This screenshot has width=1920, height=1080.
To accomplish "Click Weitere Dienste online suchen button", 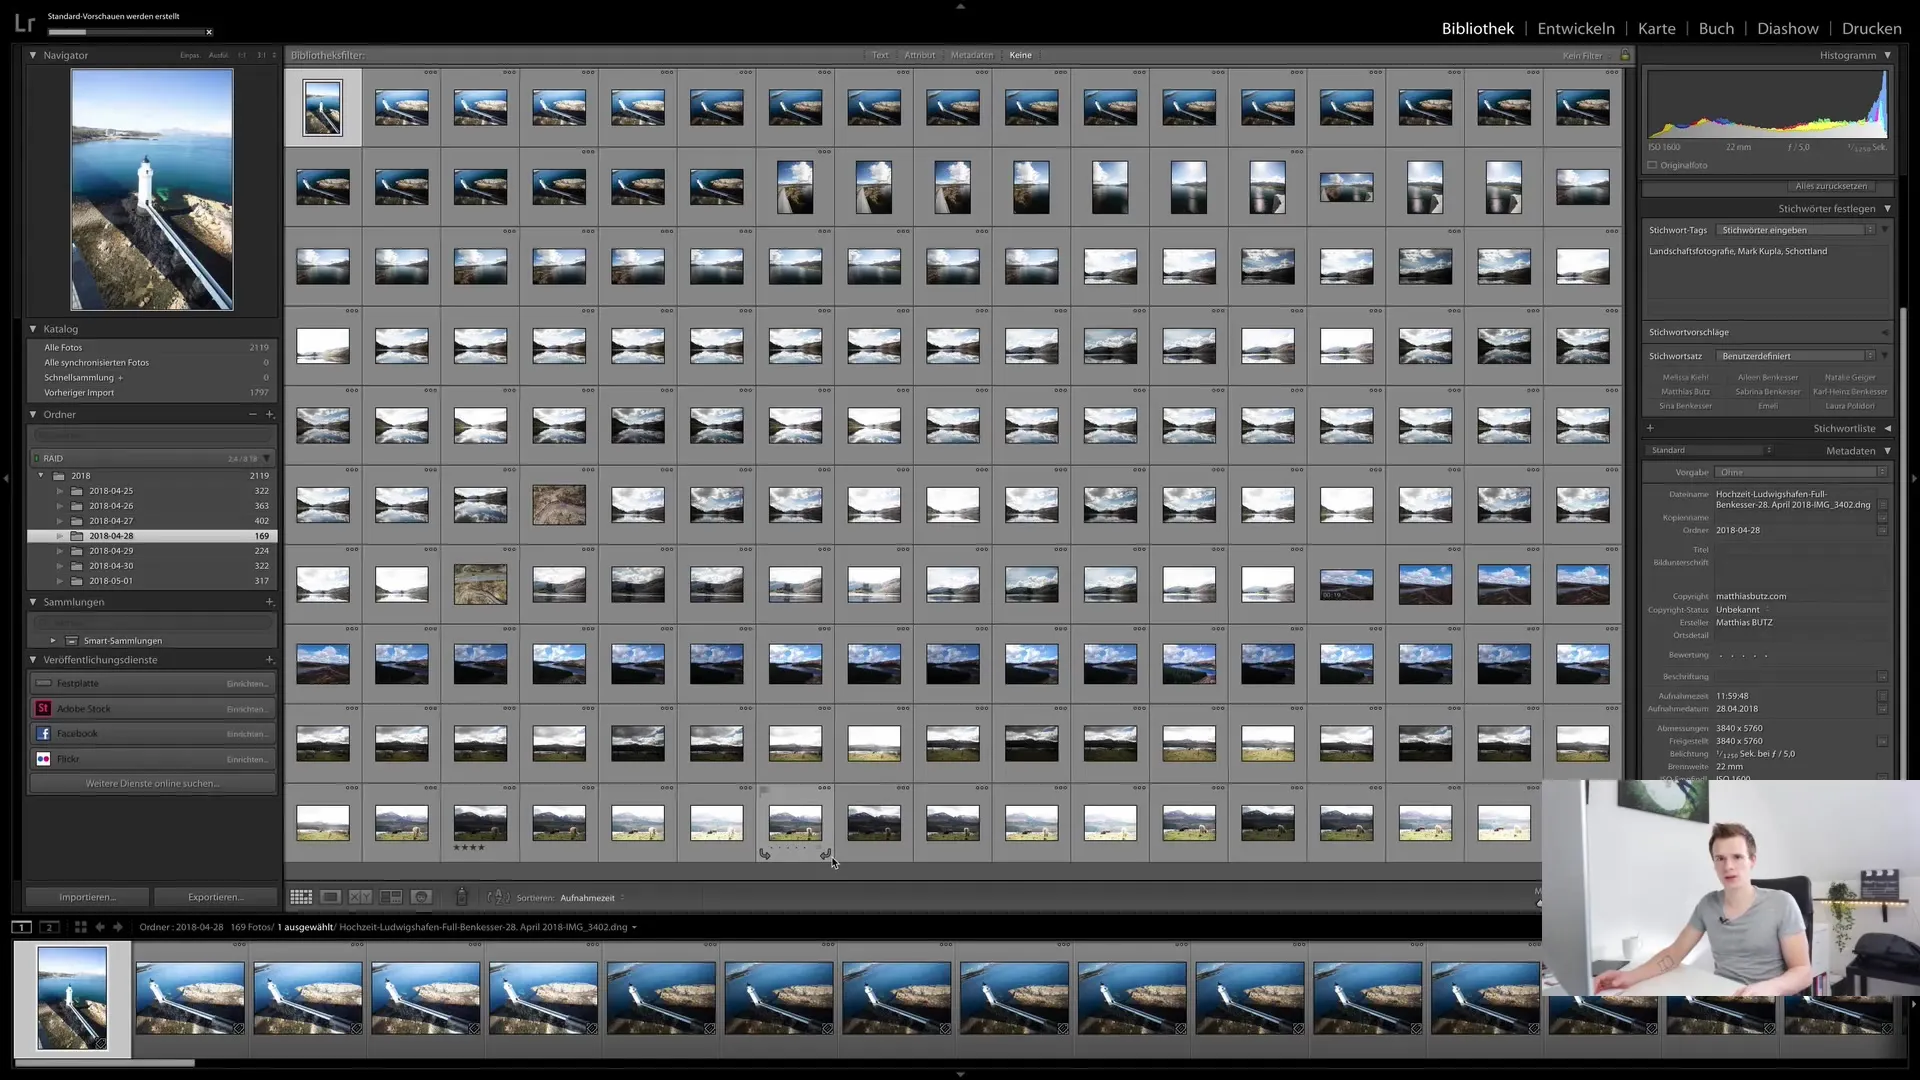I will tap(152, 783).
